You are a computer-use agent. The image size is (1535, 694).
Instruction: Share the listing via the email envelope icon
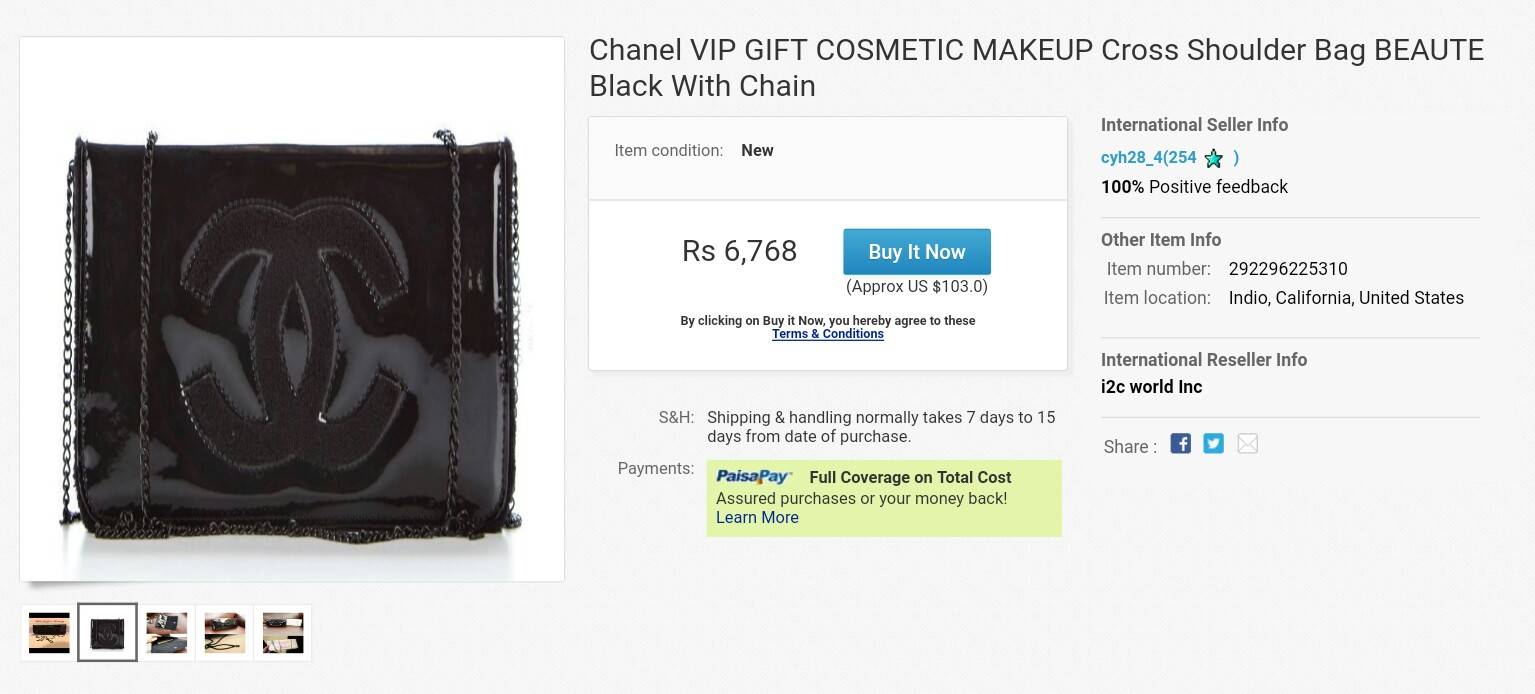(x=1247, y=443)
